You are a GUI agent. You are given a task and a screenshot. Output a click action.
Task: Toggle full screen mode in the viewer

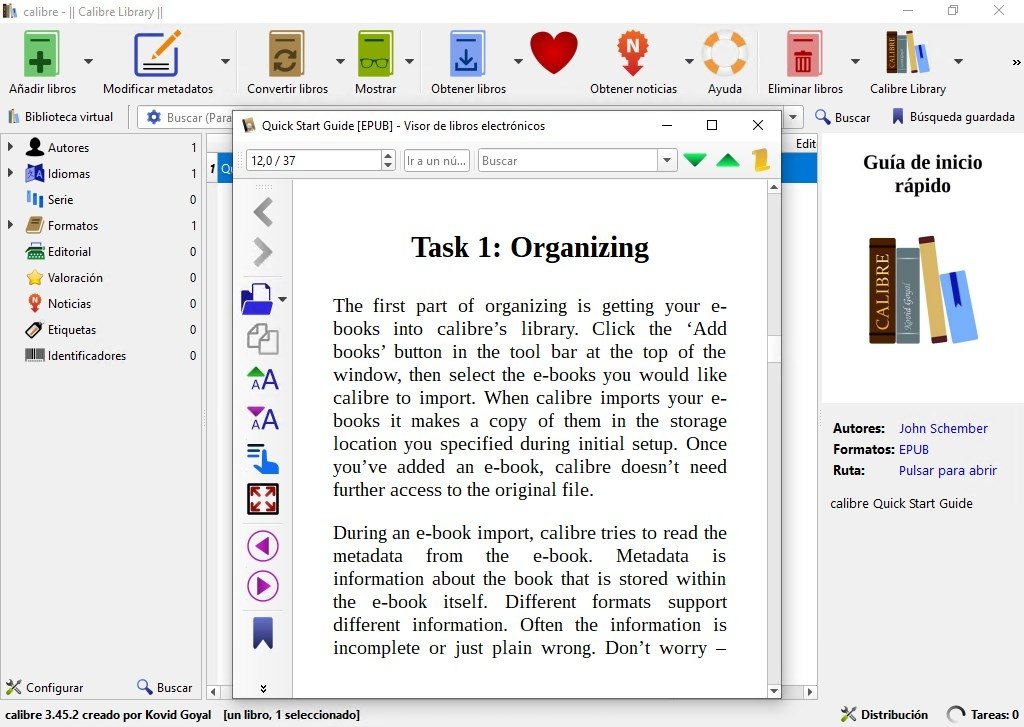point(263,499)
